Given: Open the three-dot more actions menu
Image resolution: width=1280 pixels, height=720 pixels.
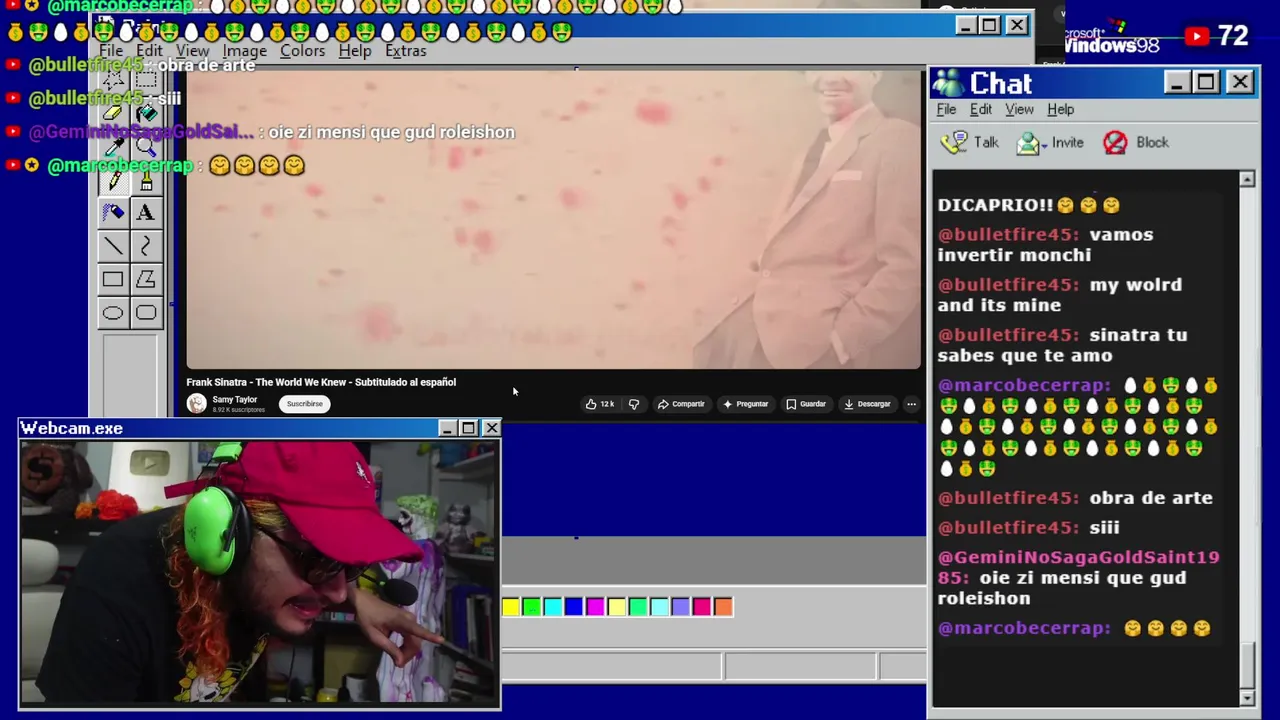Looking at the screenshot, I should [x=911, y=404].
